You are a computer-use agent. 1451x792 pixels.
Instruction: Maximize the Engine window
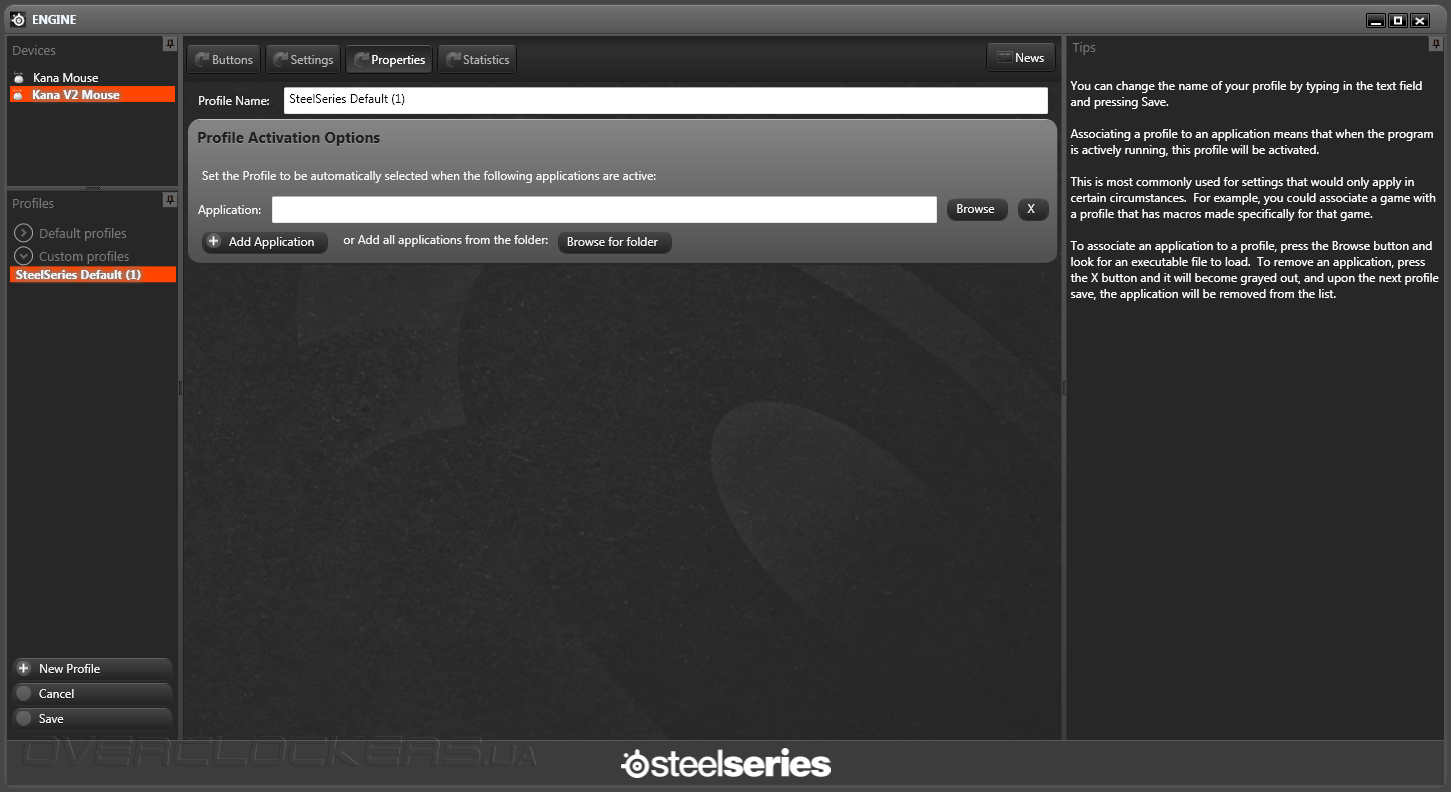click(1398, 20)
